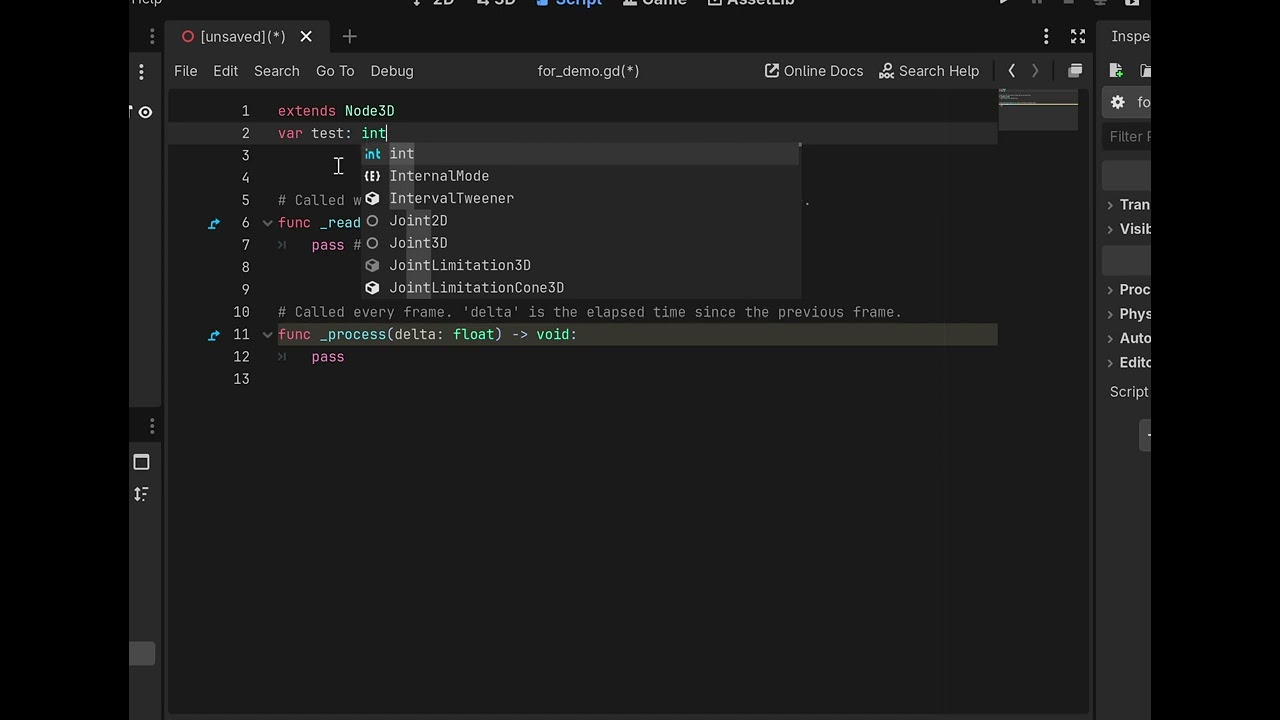
Task: Click the new resource icon in Inspector
Action: pyautogui.click(x=1116, y=70)
